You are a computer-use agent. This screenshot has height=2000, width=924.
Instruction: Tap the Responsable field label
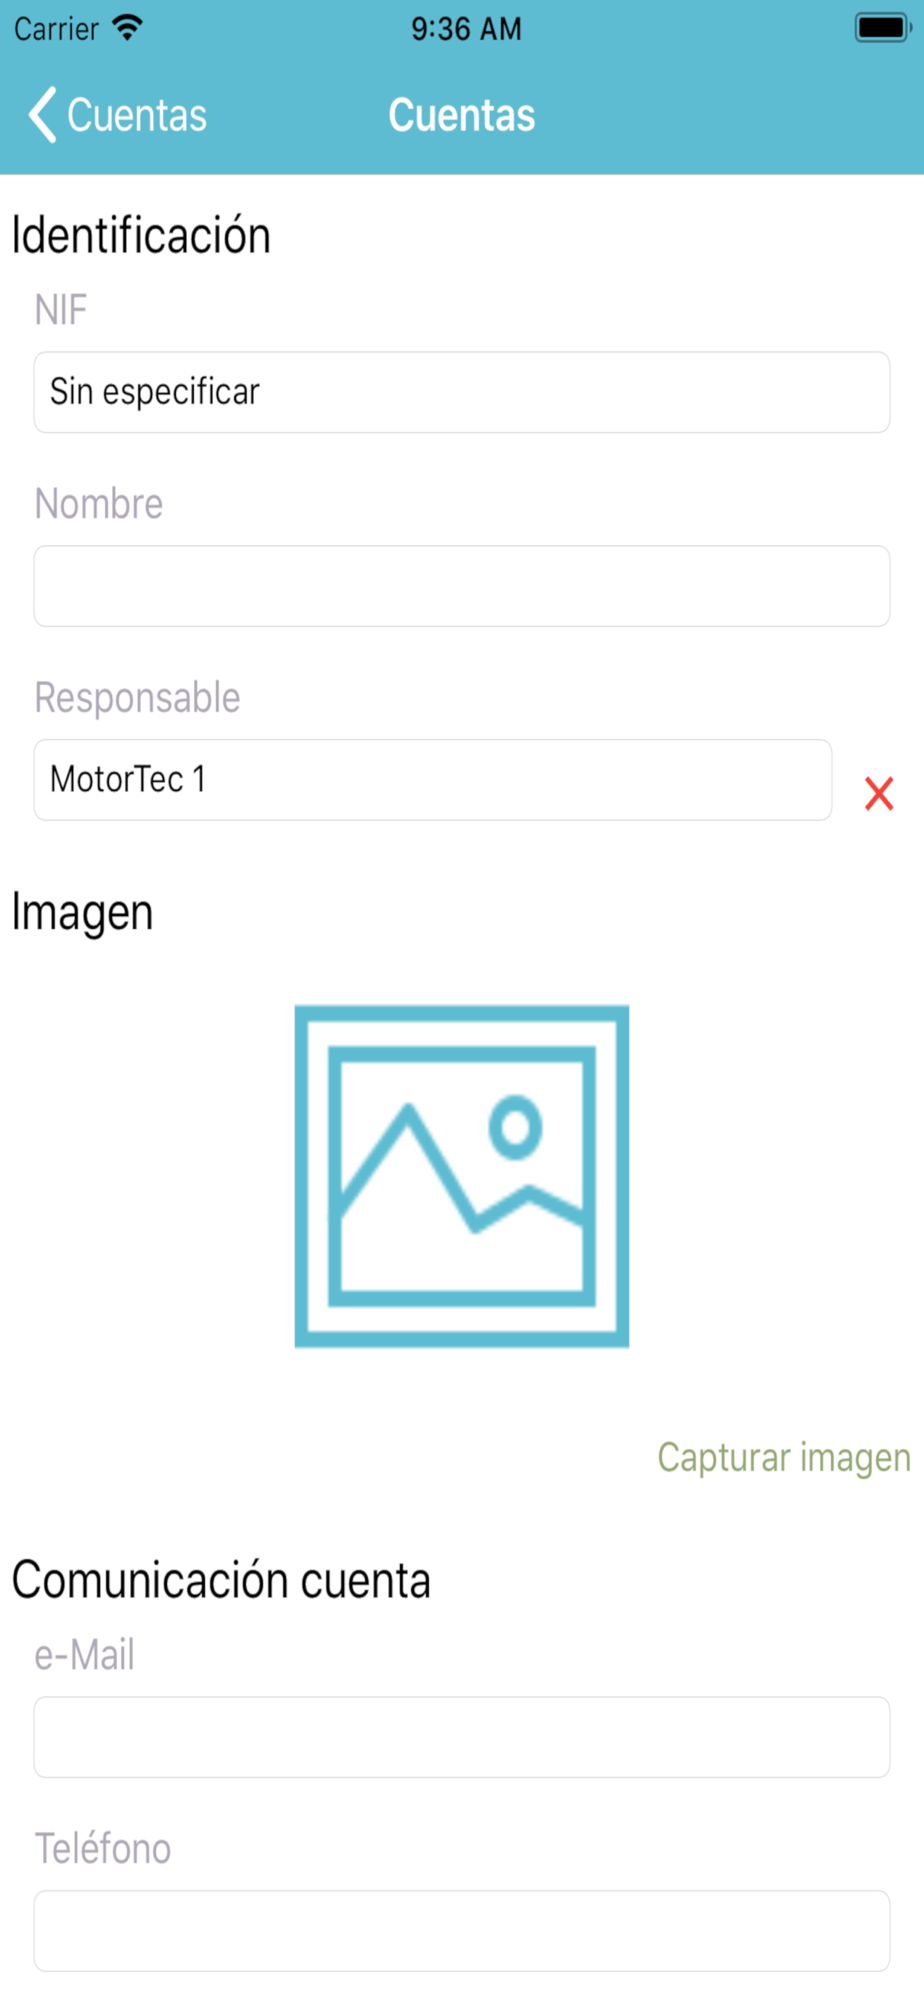click(x=137, y=698)
